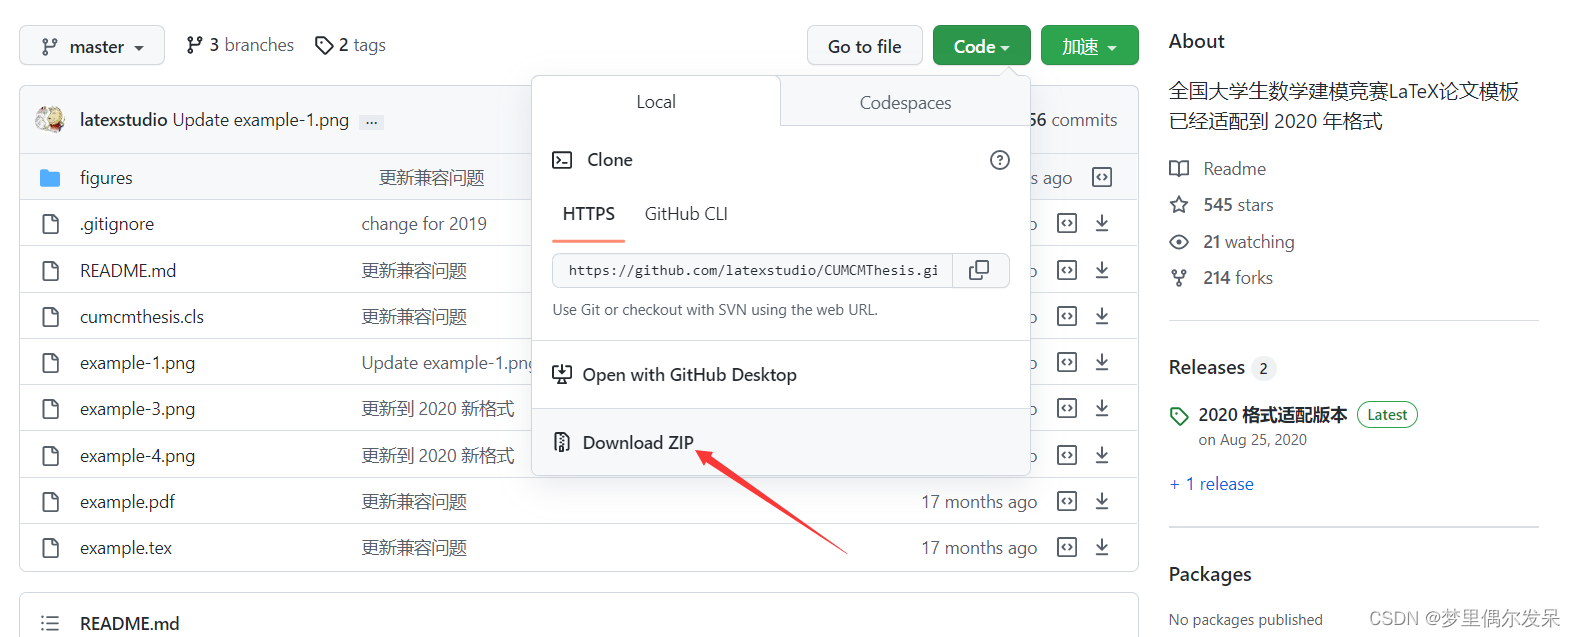Open the example-4.png file

137,456
